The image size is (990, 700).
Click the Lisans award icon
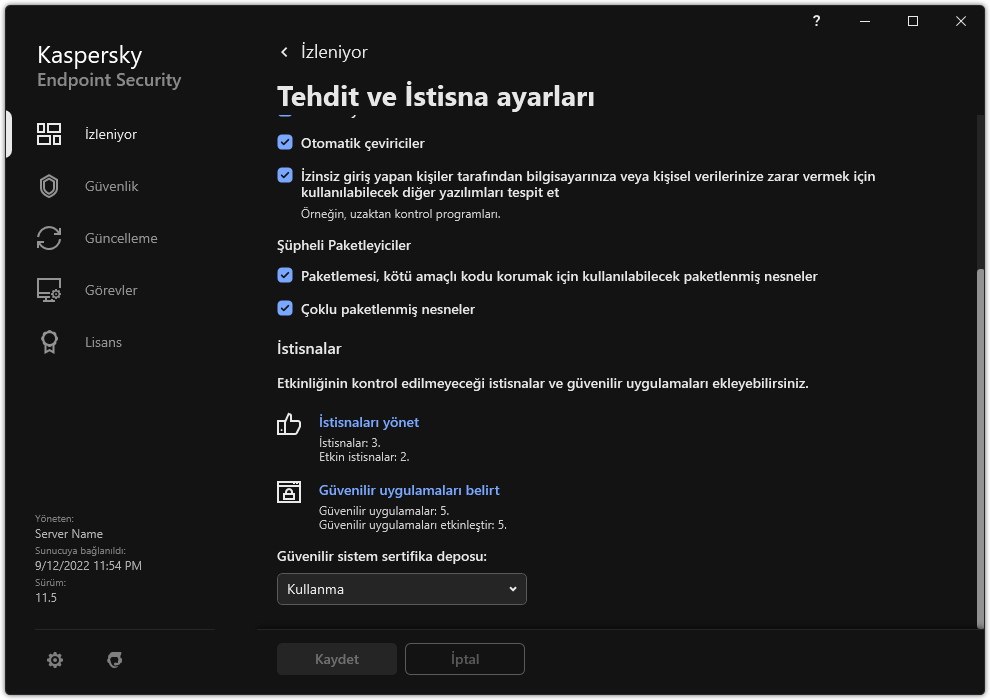[x=49, y=342]
